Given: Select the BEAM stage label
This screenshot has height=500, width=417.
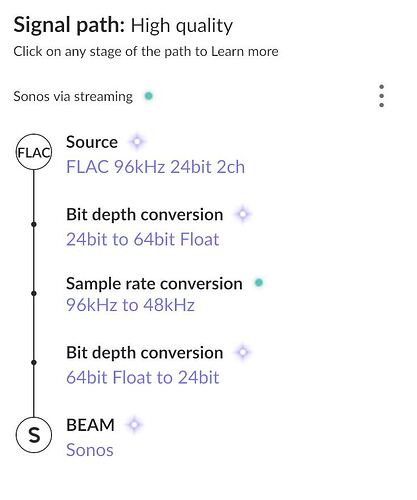Looking at the screenshot, I should pos(90,425).
